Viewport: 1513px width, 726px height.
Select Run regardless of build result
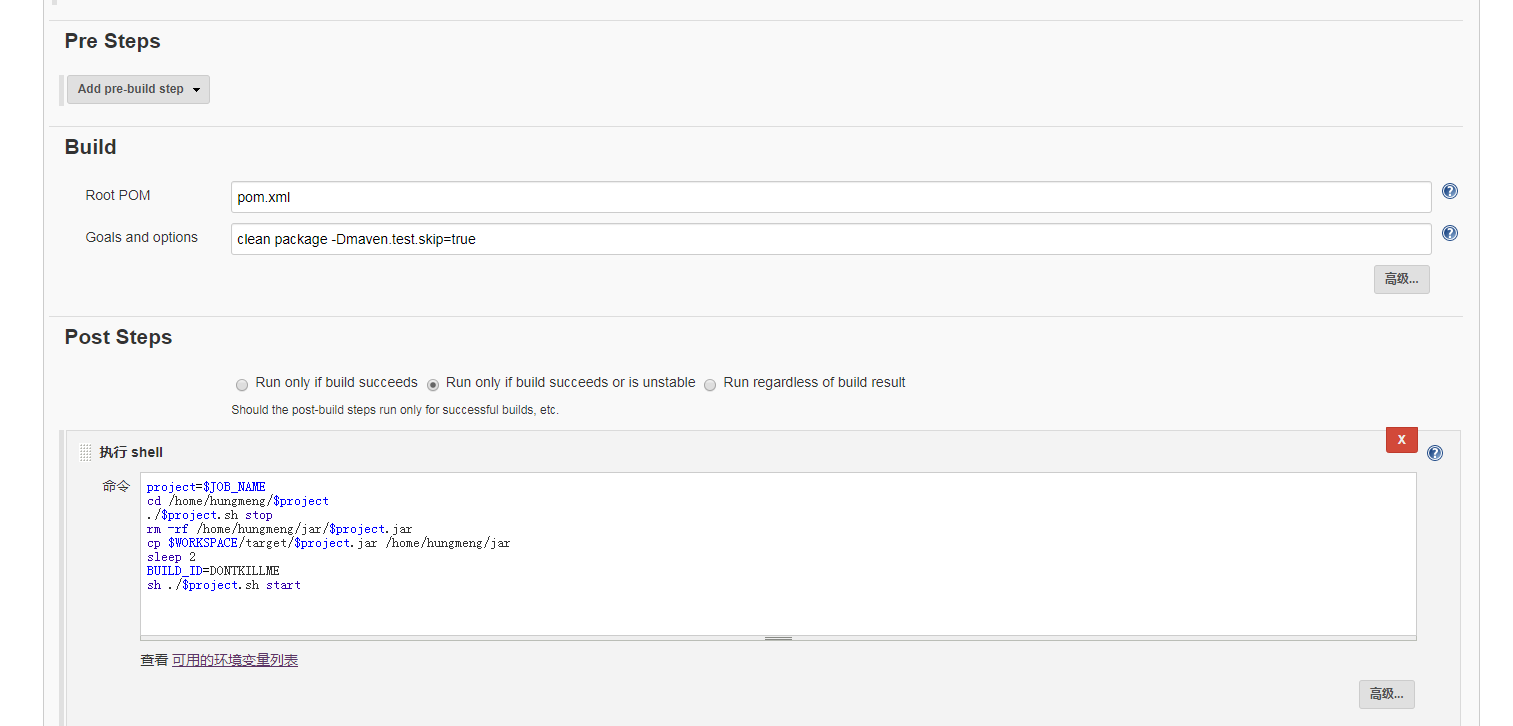(x=710, y=384)
